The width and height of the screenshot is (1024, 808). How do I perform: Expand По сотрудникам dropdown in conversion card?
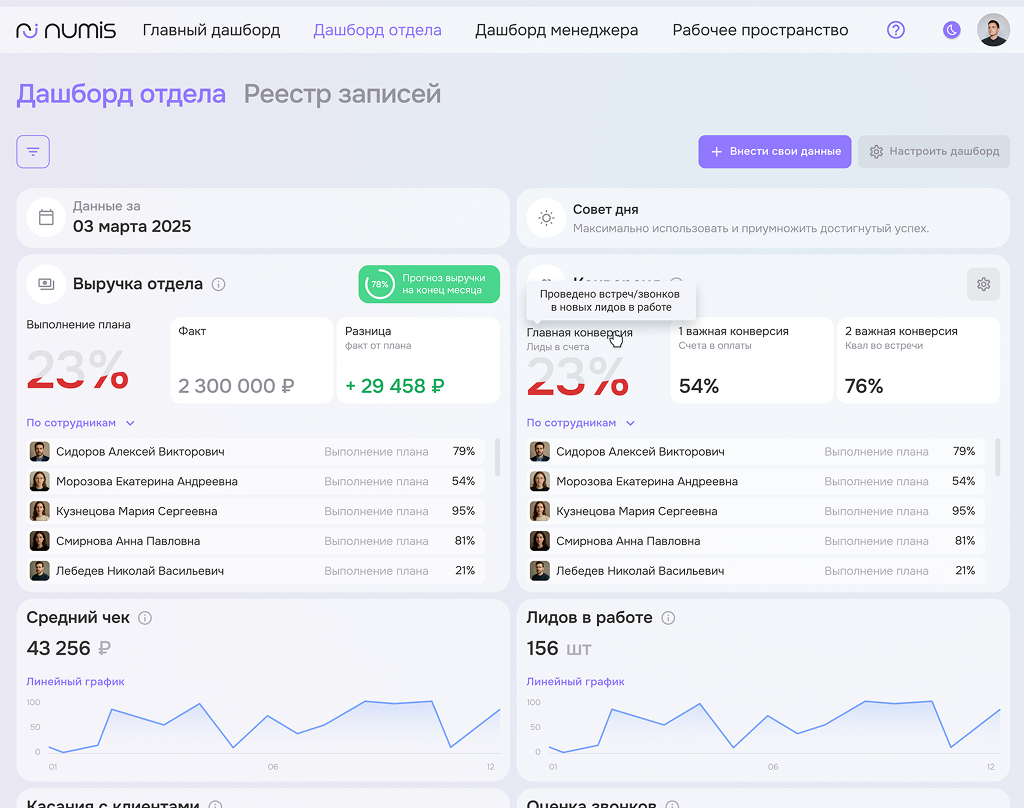click(x=580, y=423)
